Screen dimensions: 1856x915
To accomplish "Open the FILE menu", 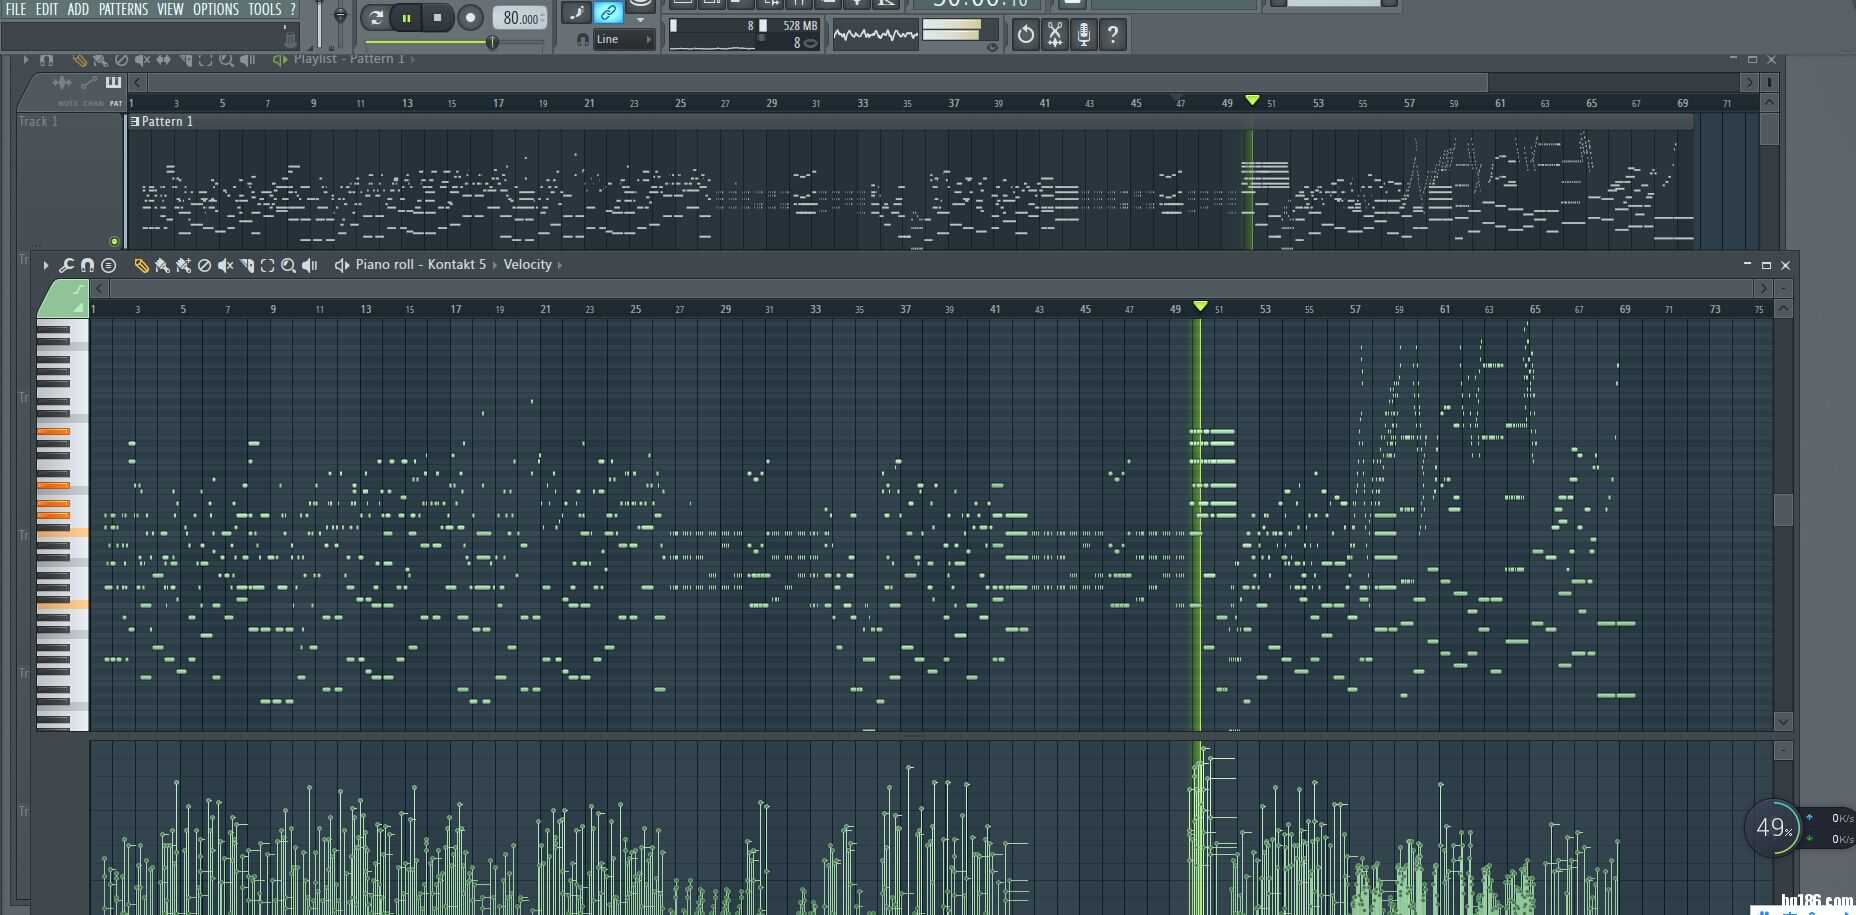I will click(16, 9).
